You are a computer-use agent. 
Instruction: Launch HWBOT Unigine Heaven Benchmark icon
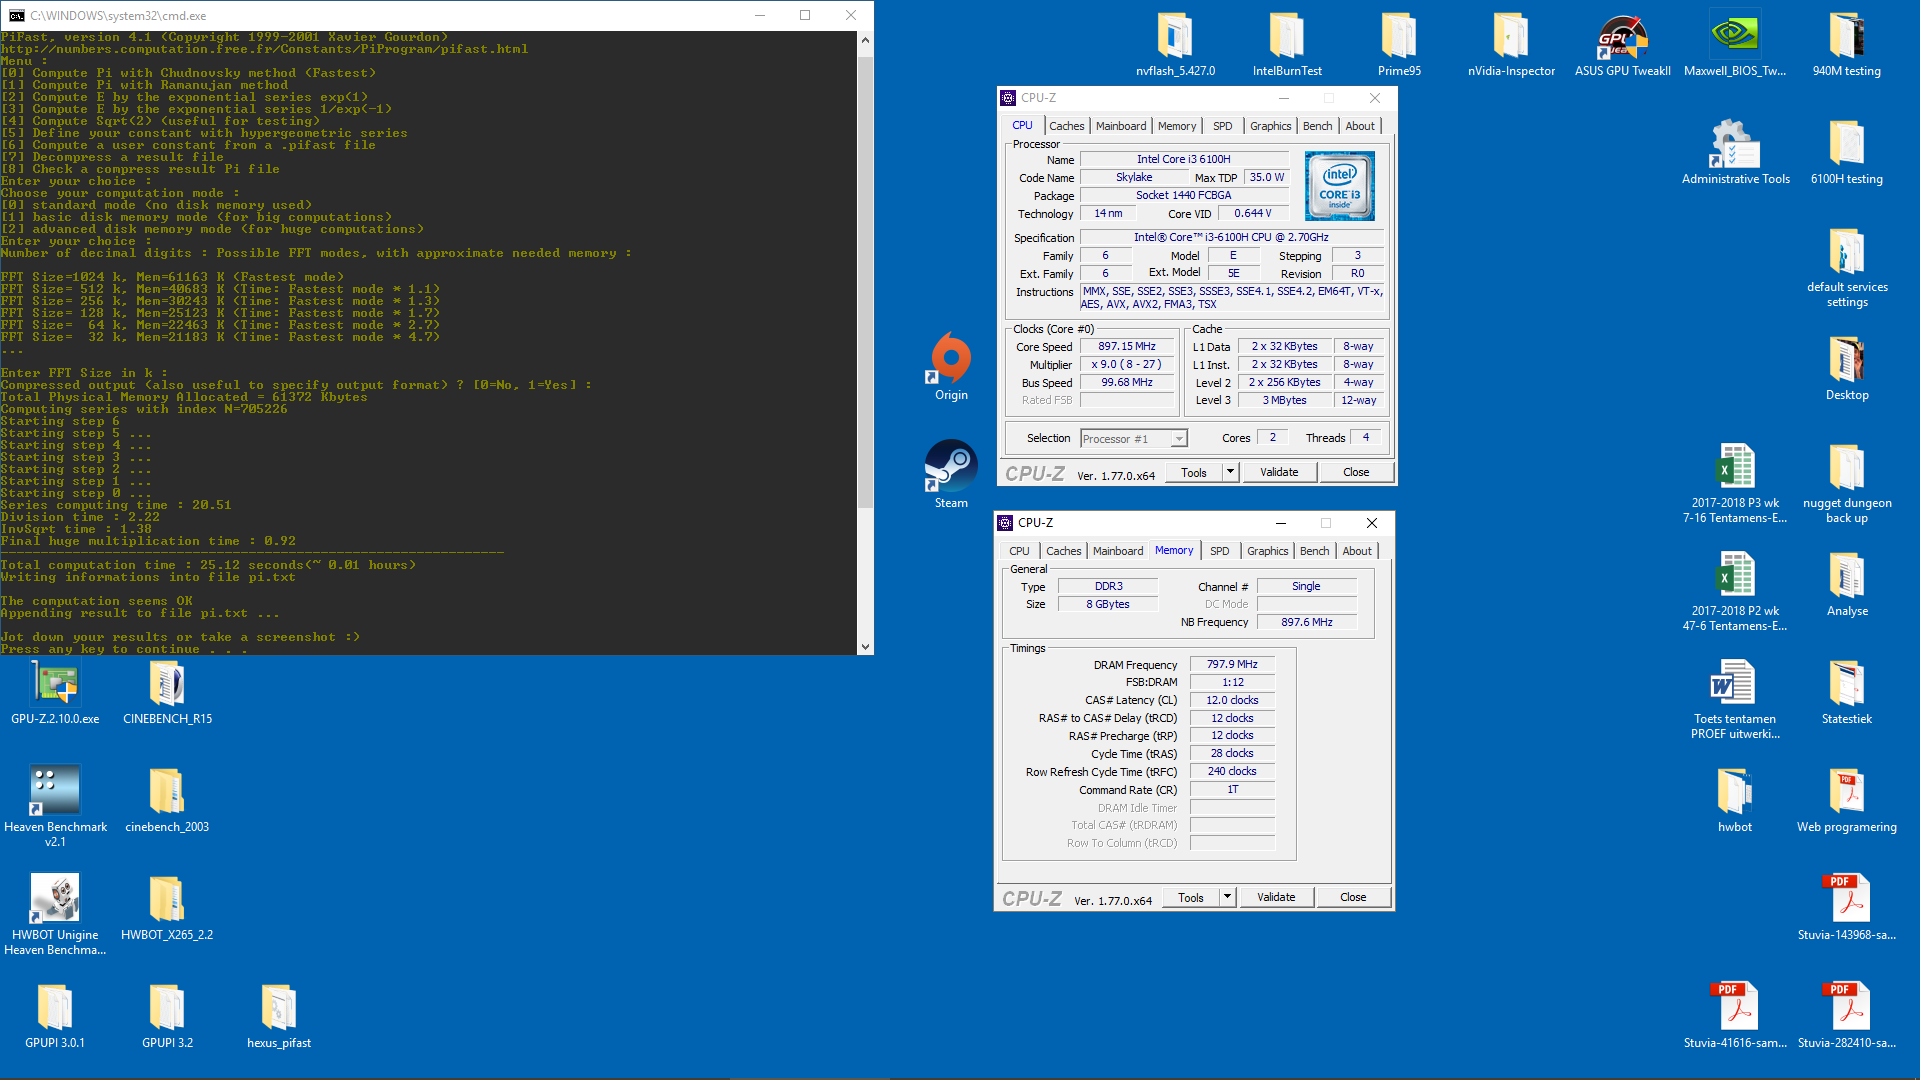55,915
